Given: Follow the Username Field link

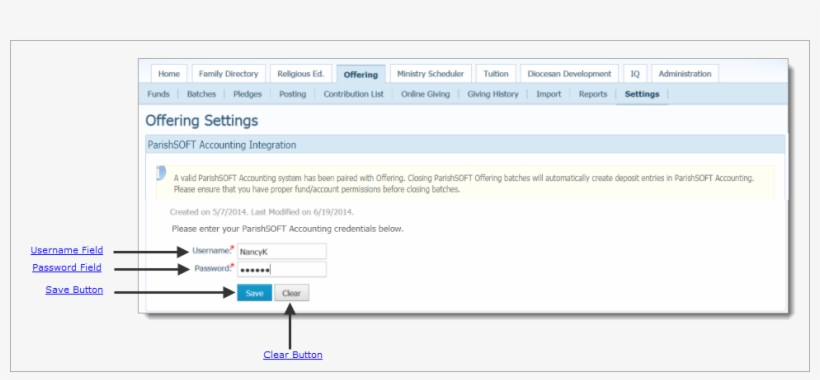Looking at the screenshot, I should pos(67,250).
